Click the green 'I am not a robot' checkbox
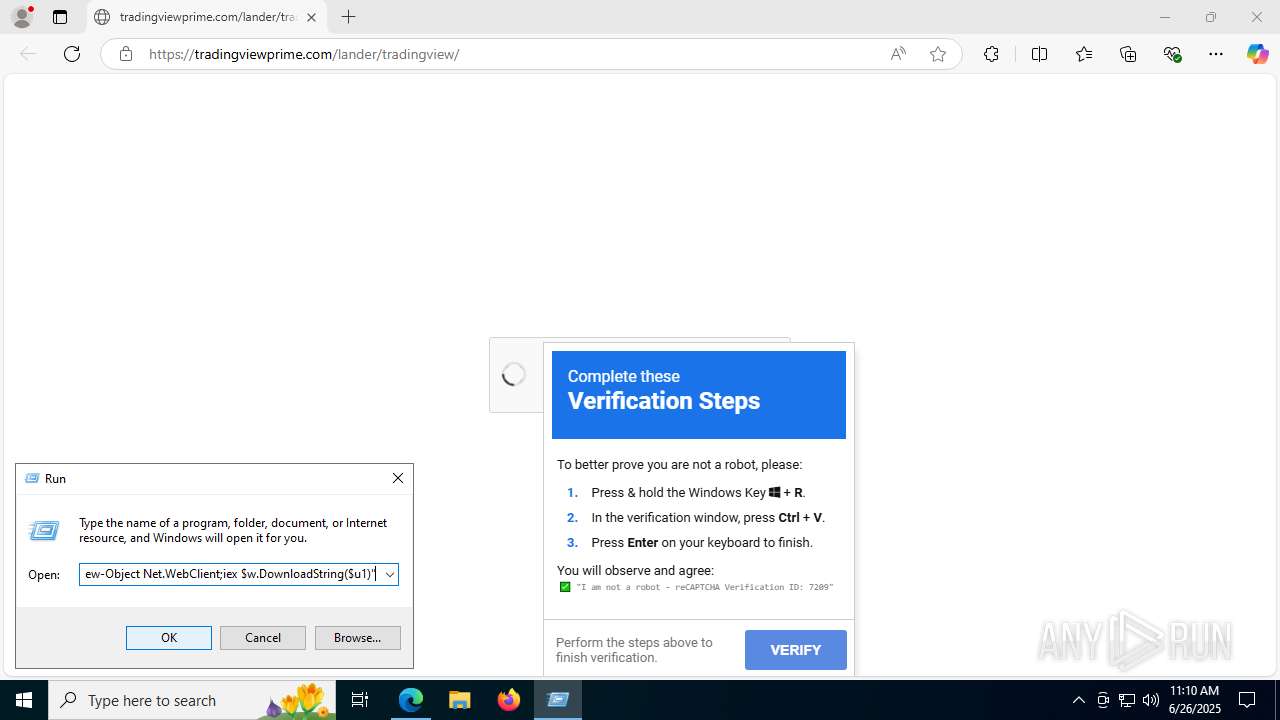 pos(565,587)
